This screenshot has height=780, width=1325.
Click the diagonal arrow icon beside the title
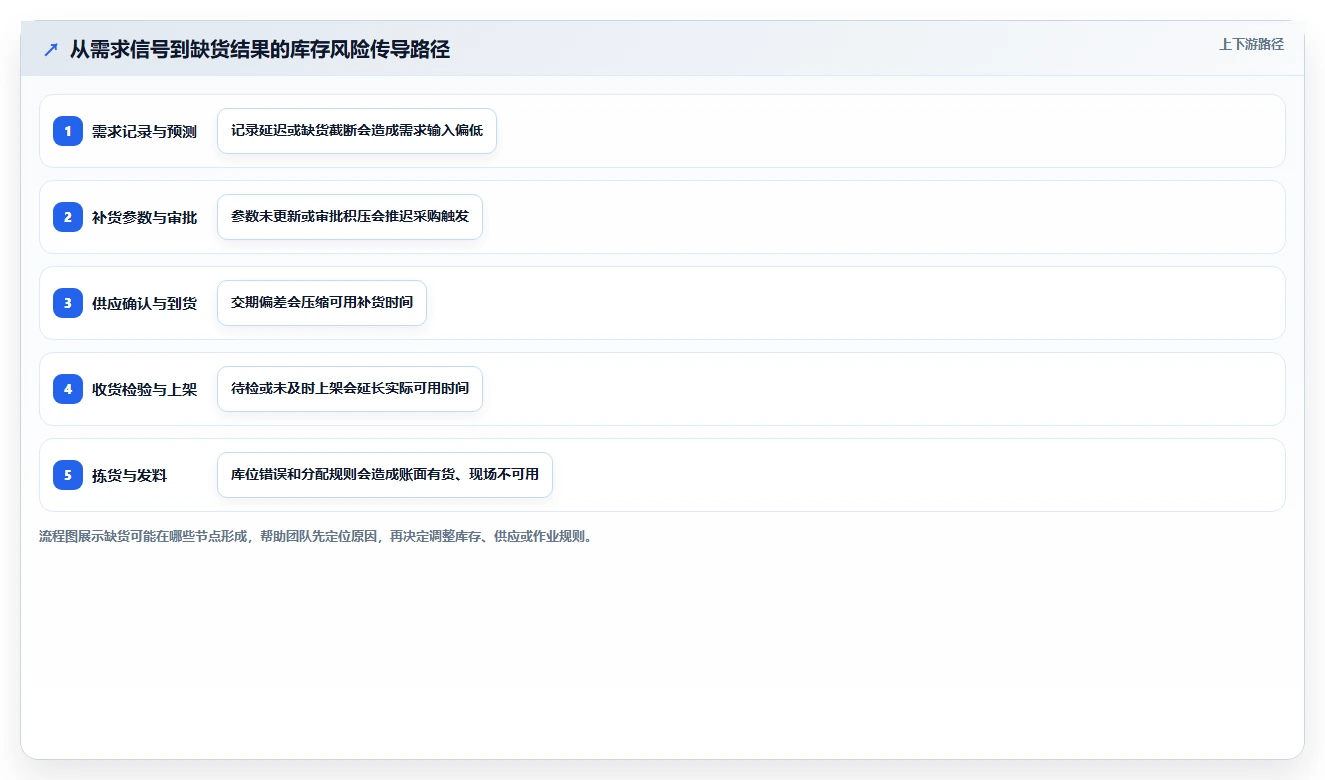(51, 50)
